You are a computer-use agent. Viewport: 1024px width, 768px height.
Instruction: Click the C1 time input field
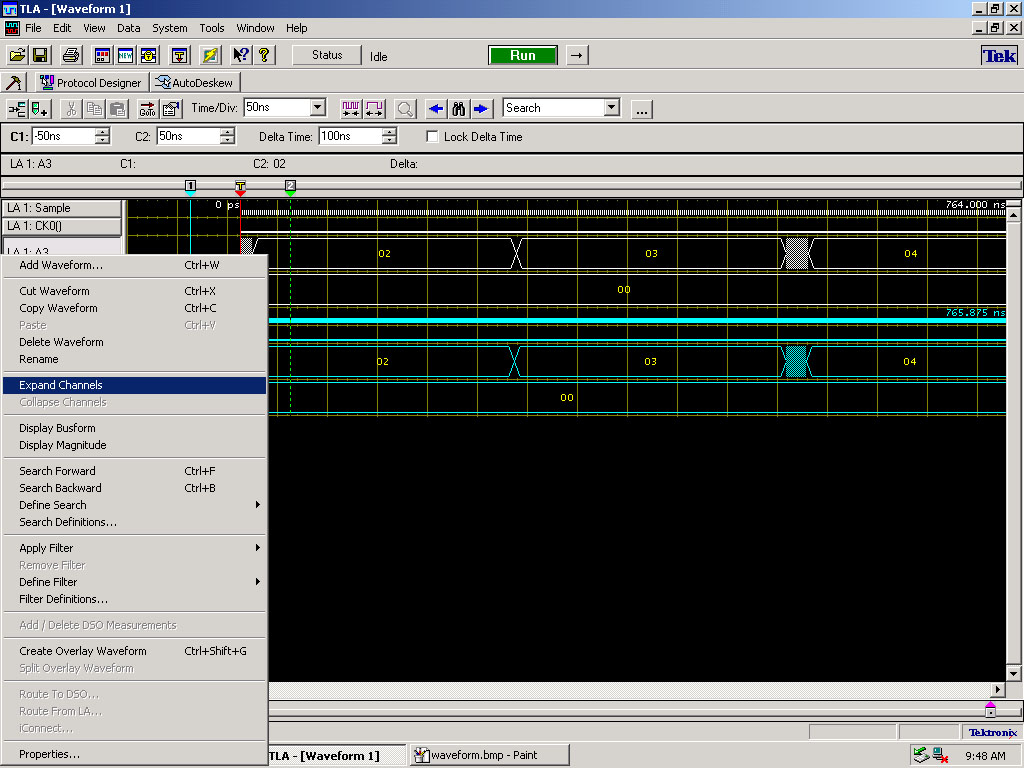point(63,137)
